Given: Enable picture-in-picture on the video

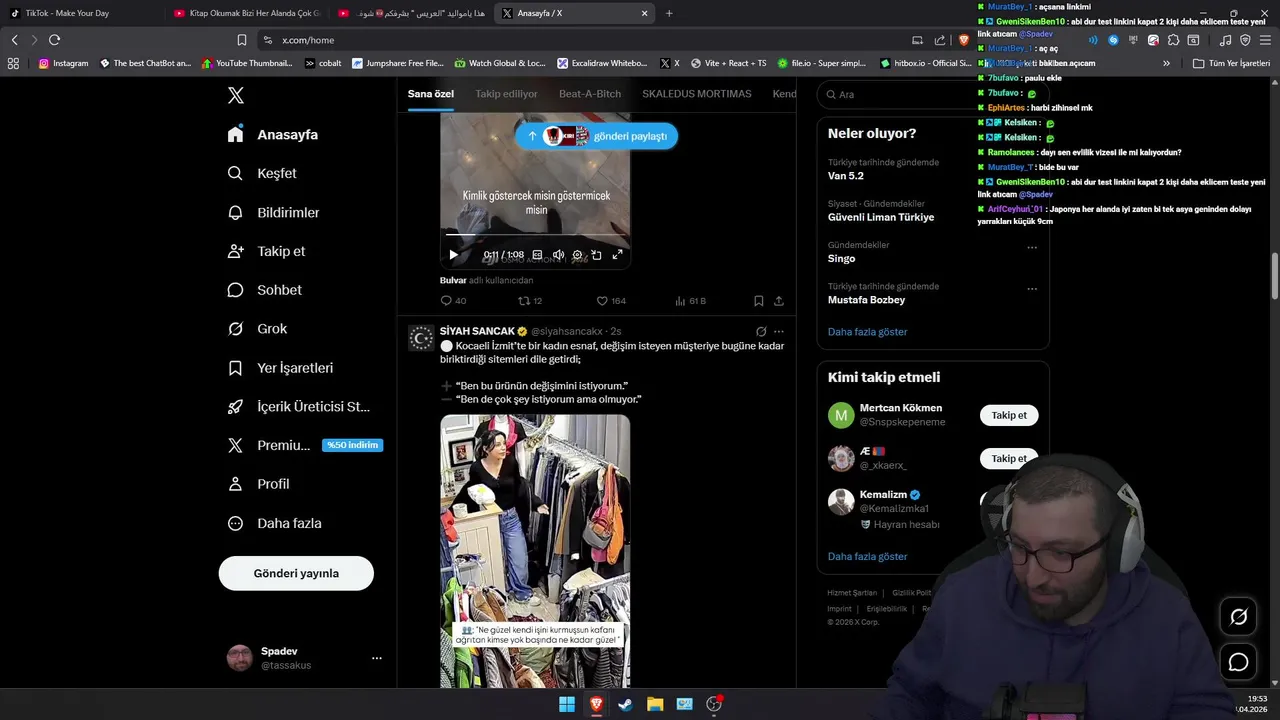Looking at the screenshot, I should point(596,255).
